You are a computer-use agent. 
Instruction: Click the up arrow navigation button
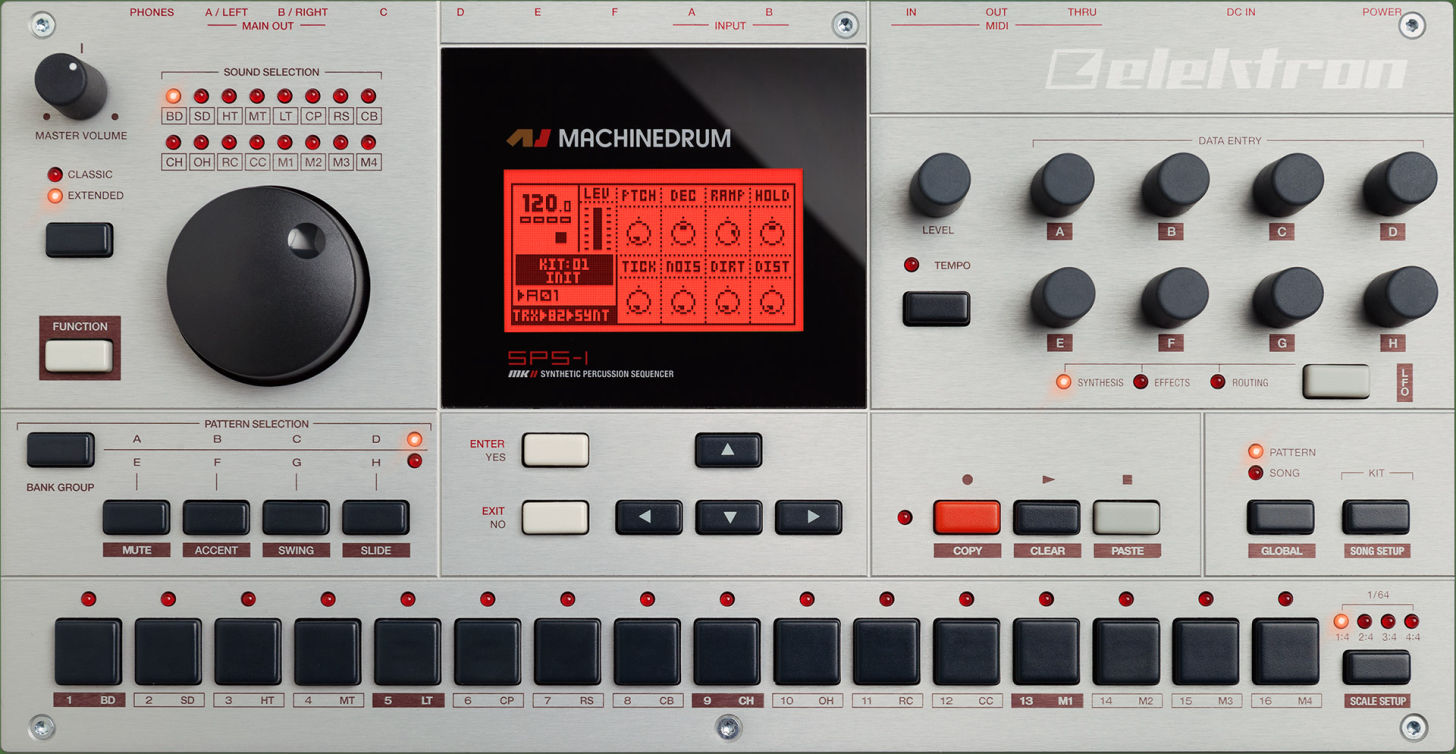click(728, 450)
